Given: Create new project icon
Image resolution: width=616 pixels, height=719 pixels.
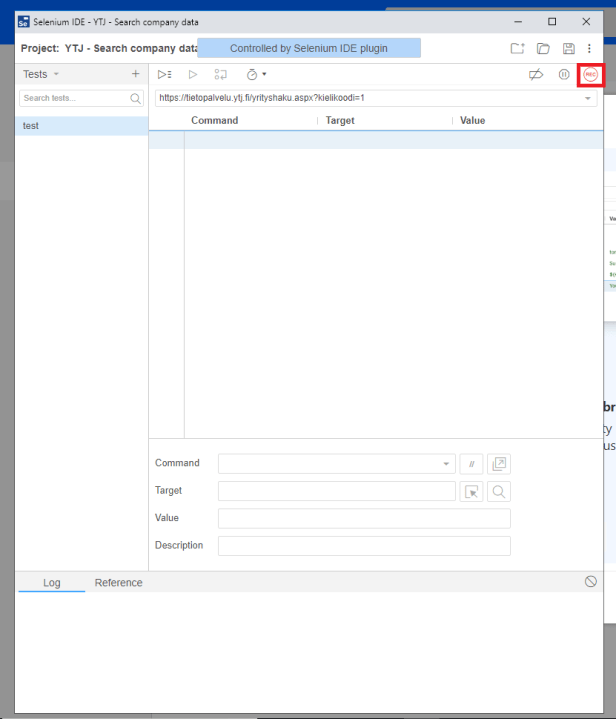Looking at the screenshot, I should click(x=517, y=48).
